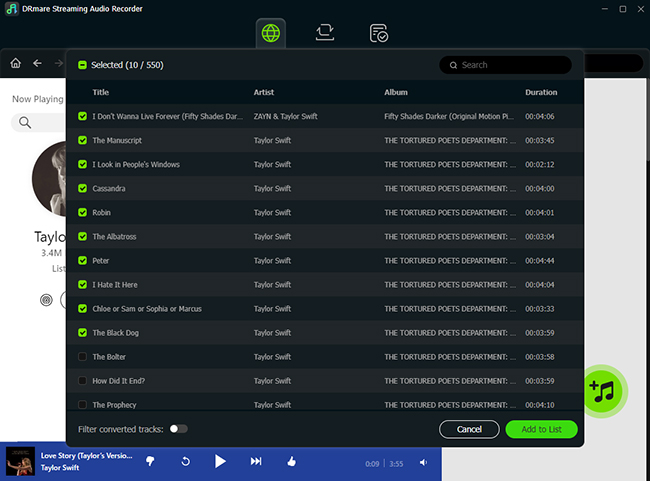This screenshot has width=650, height=481.
Task: Click Taylor Swift artist in player bar
Action: click(x=60, y=468)
